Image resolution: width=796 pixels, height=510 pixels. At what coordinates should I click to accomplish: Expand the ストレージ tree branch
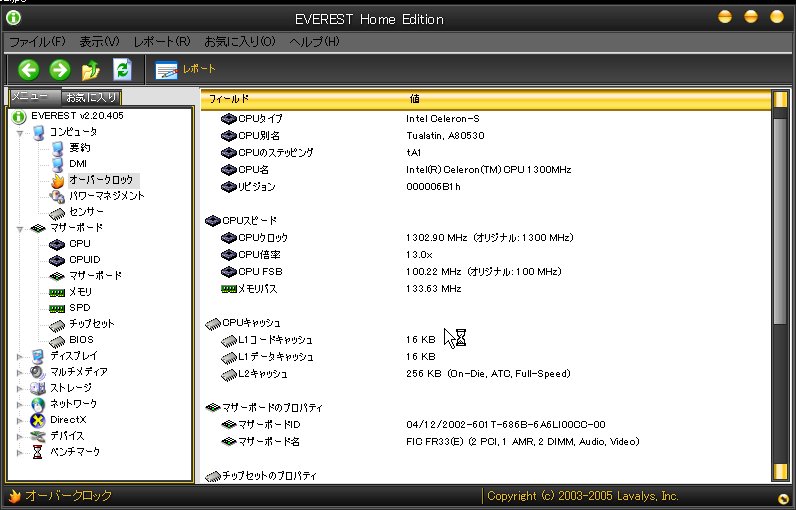coord(20,389)
